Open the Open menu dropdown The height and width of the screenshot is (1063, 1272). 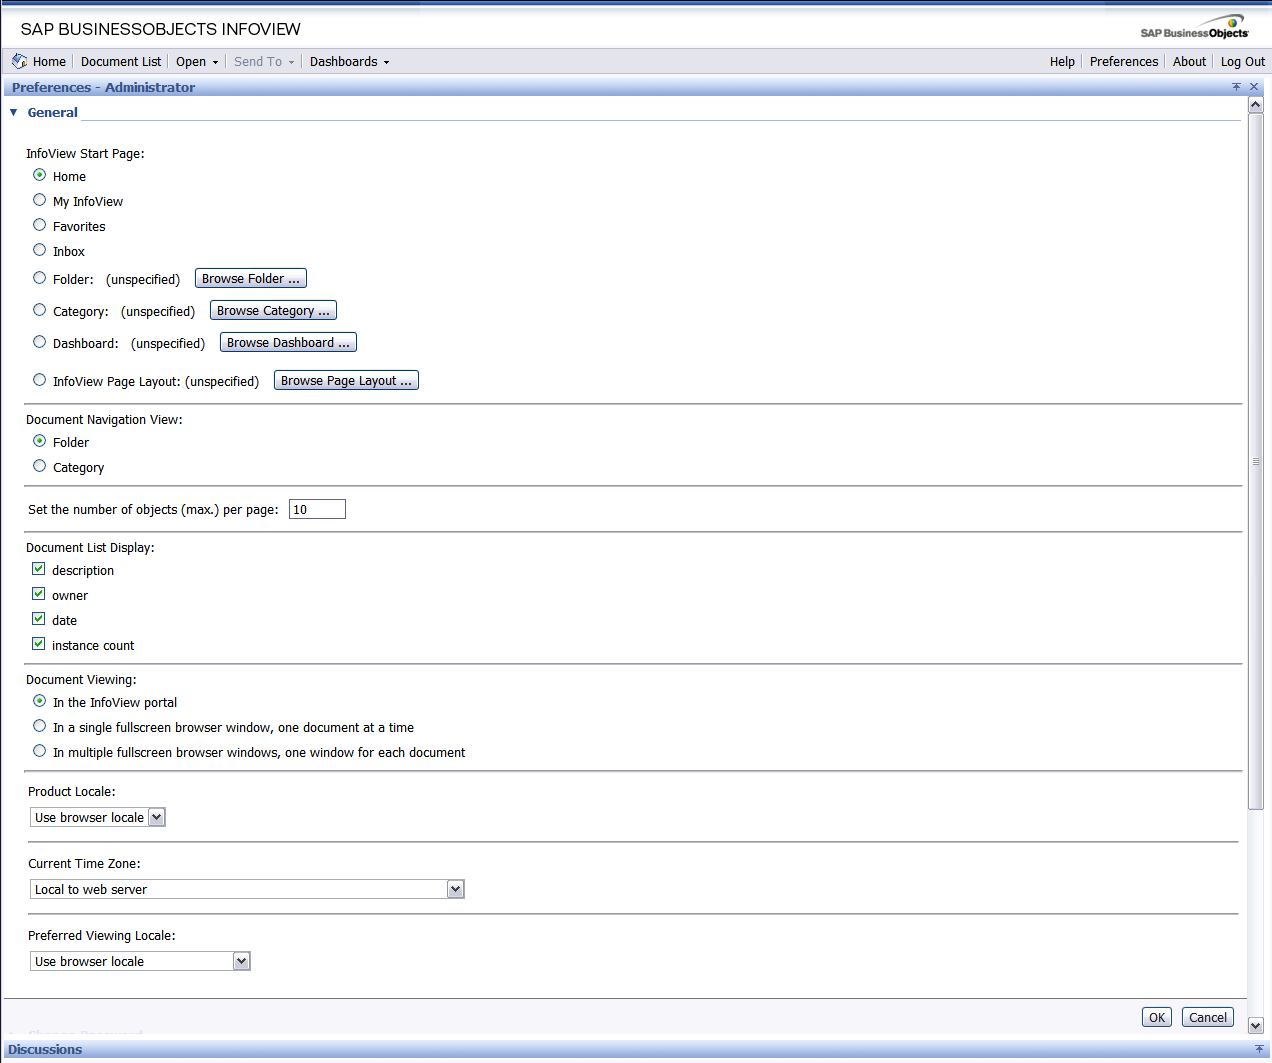click(197, 62)
